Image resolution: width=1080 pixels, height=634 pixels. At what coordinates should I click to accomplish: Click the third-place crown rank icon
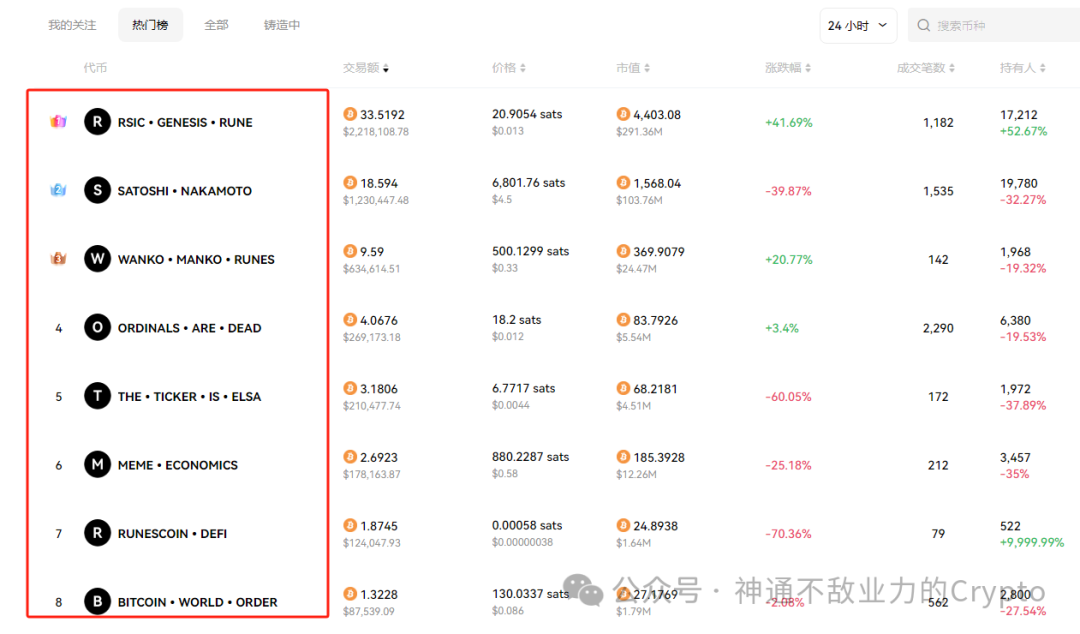coord(59,259)
